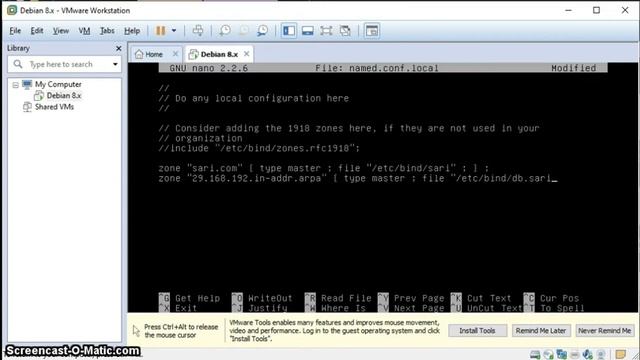This screenshot has height=360, width=640.
Task: Toggle the library sidebar view icon
Action: (289, 31)
